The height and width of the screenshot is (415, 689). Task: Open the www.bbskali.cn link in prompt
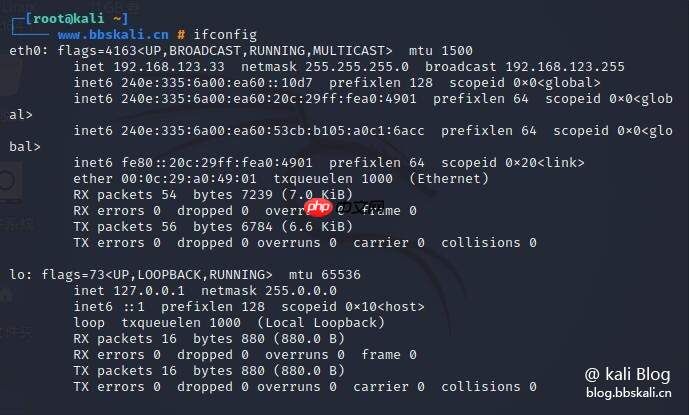(x=104, y=34)
